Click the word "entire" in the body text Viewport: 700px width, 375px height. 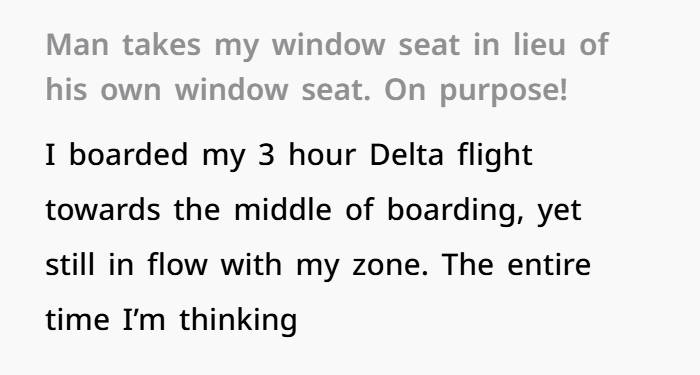(549, 265)
